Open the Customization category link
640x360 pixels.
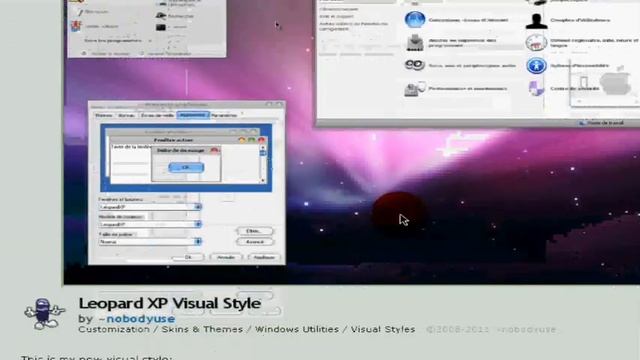pos(114,329)
